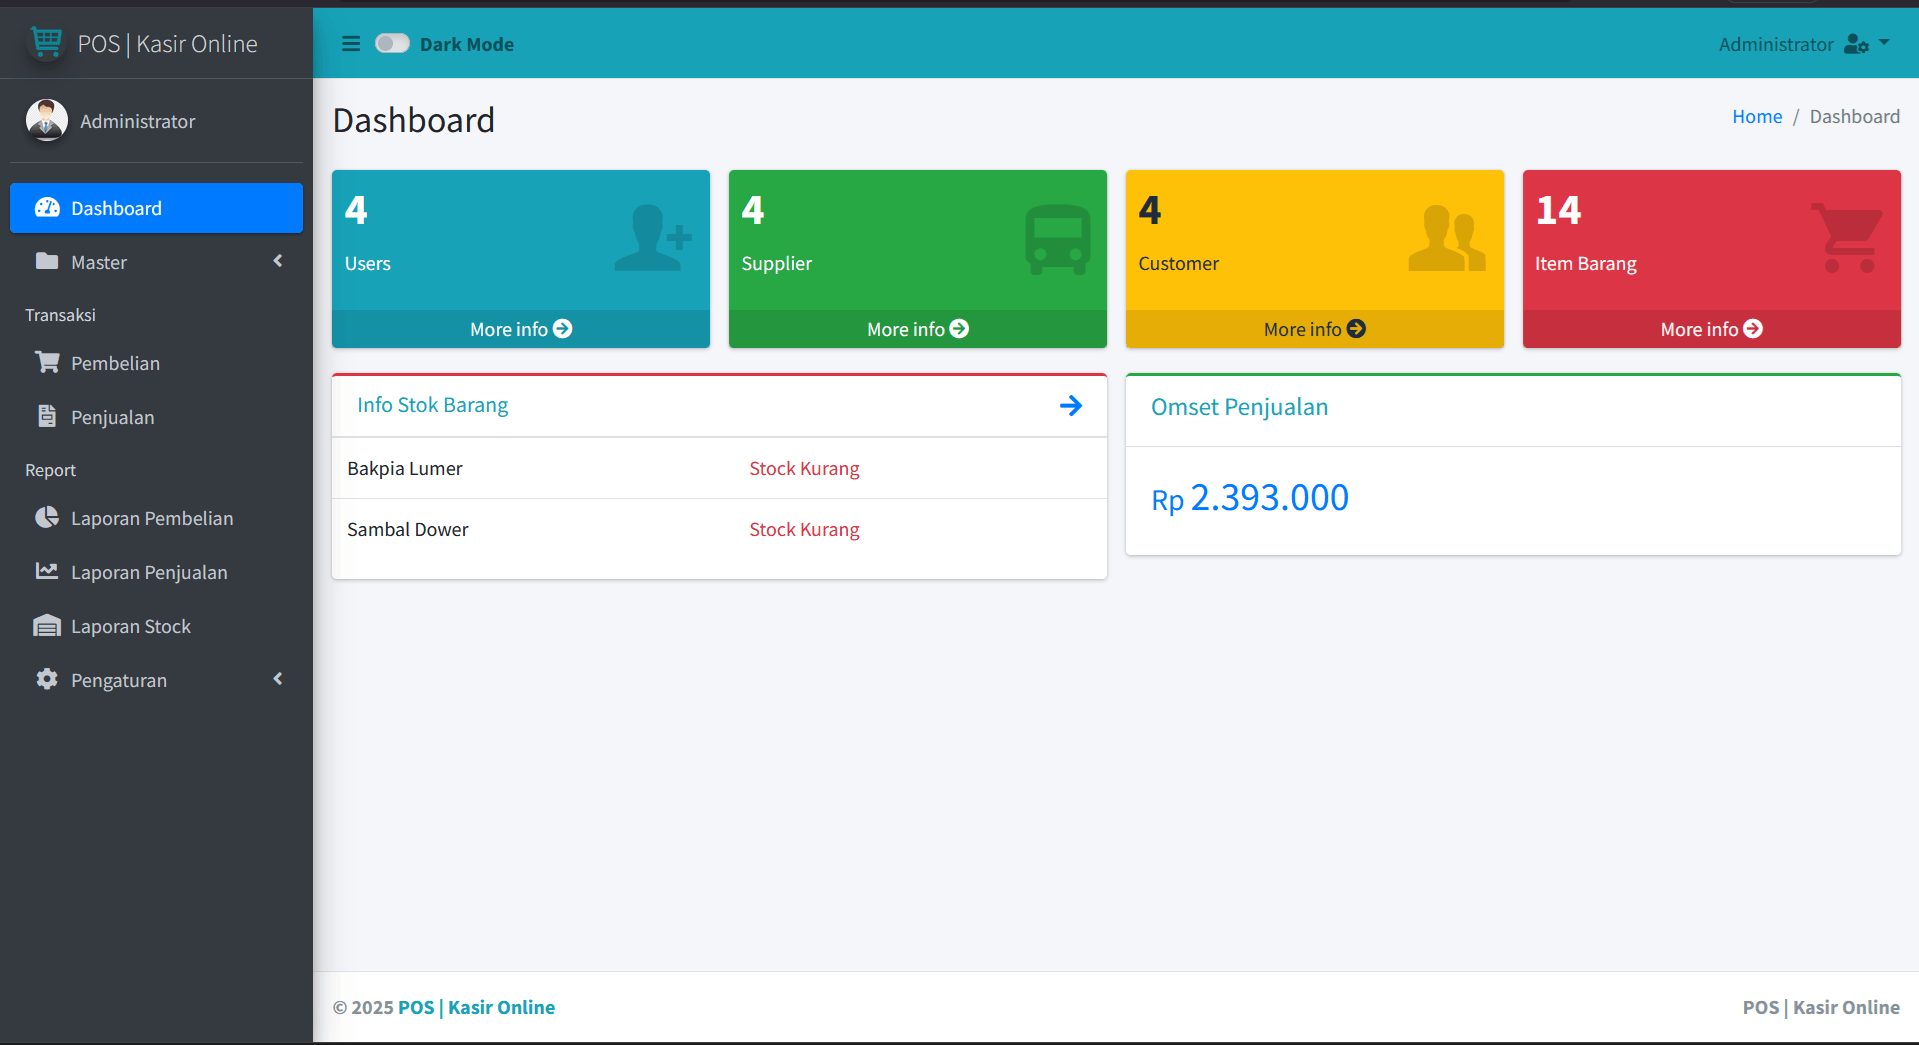Click the Home breadcrumb link
Screen dimensions: 1919x1045
pos(1757,117)
